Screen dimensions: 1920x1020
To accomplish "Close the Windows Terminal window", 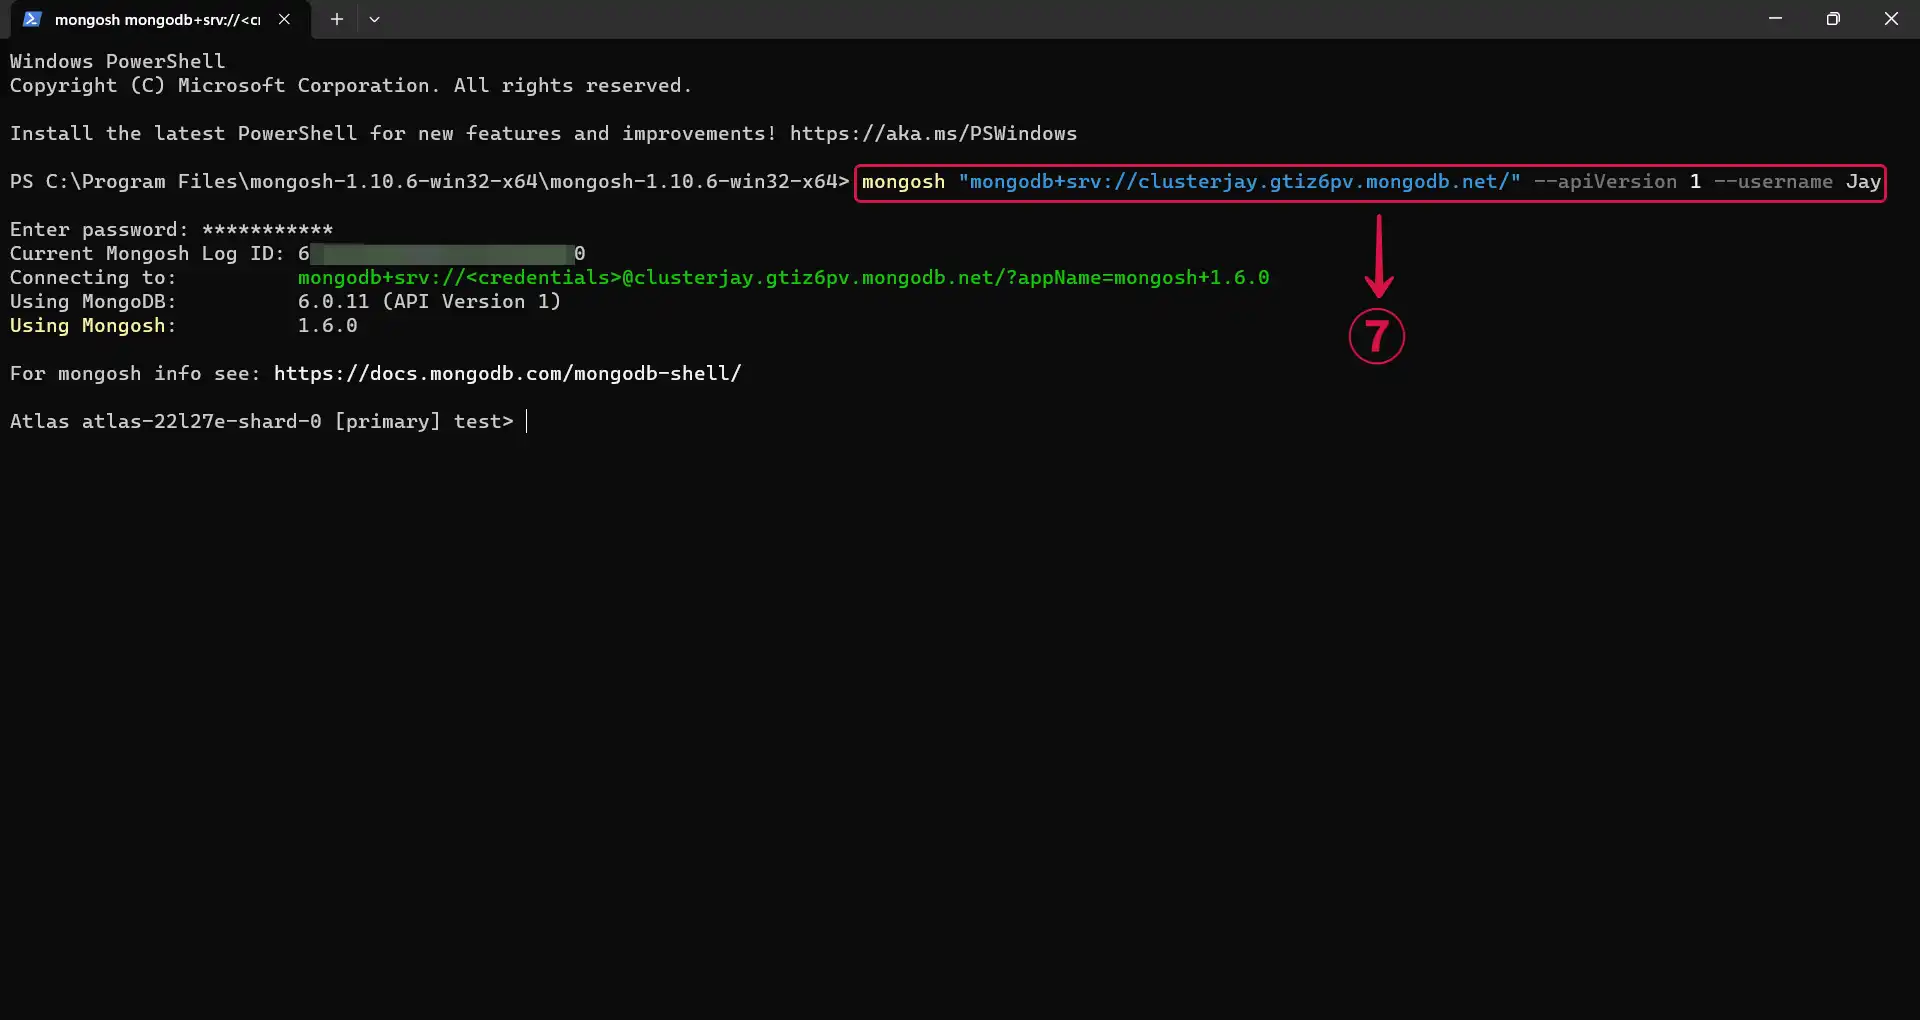I will click(1891, 18).
